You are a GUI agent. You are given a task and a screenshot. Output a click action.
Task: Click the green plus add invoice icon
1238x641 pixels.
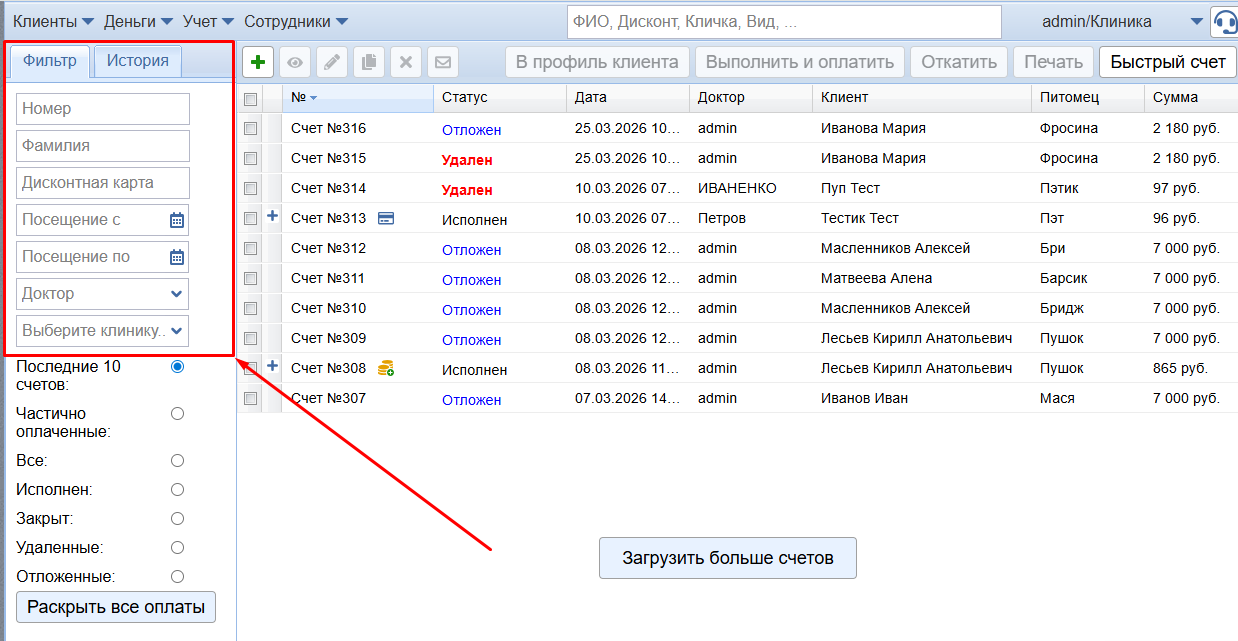[258, 62]
